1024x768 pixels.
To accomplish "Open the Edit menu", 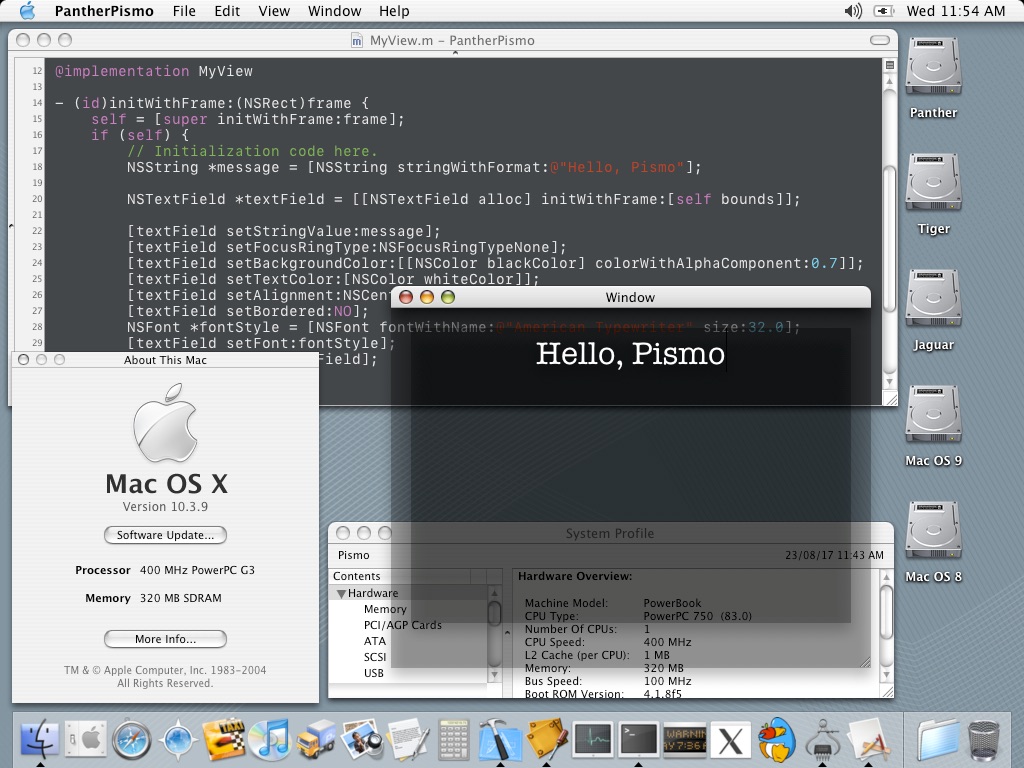I will coord(227,11).
